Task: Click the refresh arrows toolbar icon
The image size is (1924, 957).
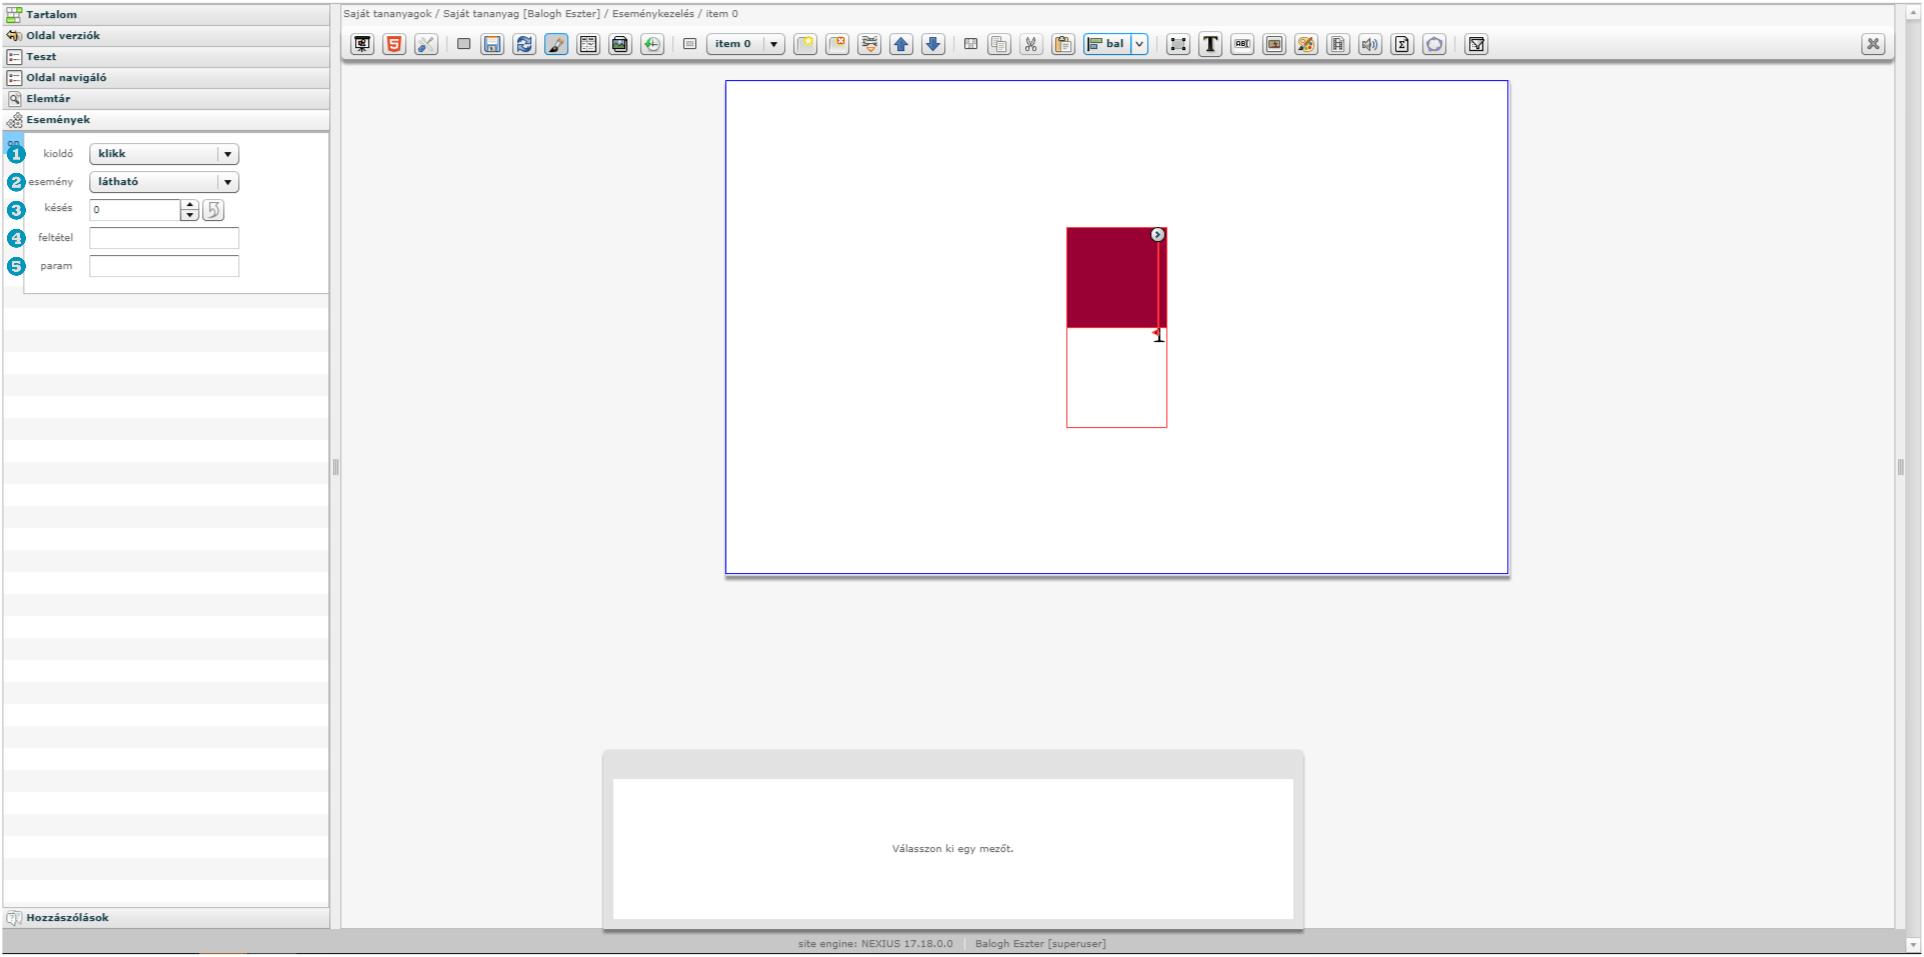Action: coord(524,44)
